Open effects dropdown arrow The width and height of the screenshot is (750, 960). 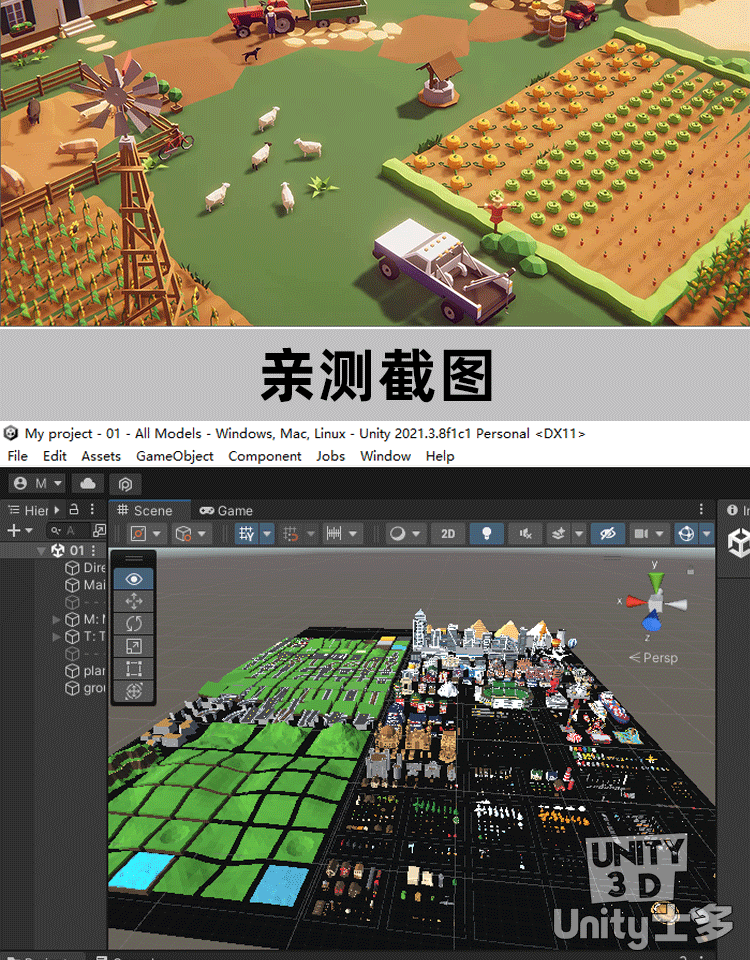click(x=579, y=534)
